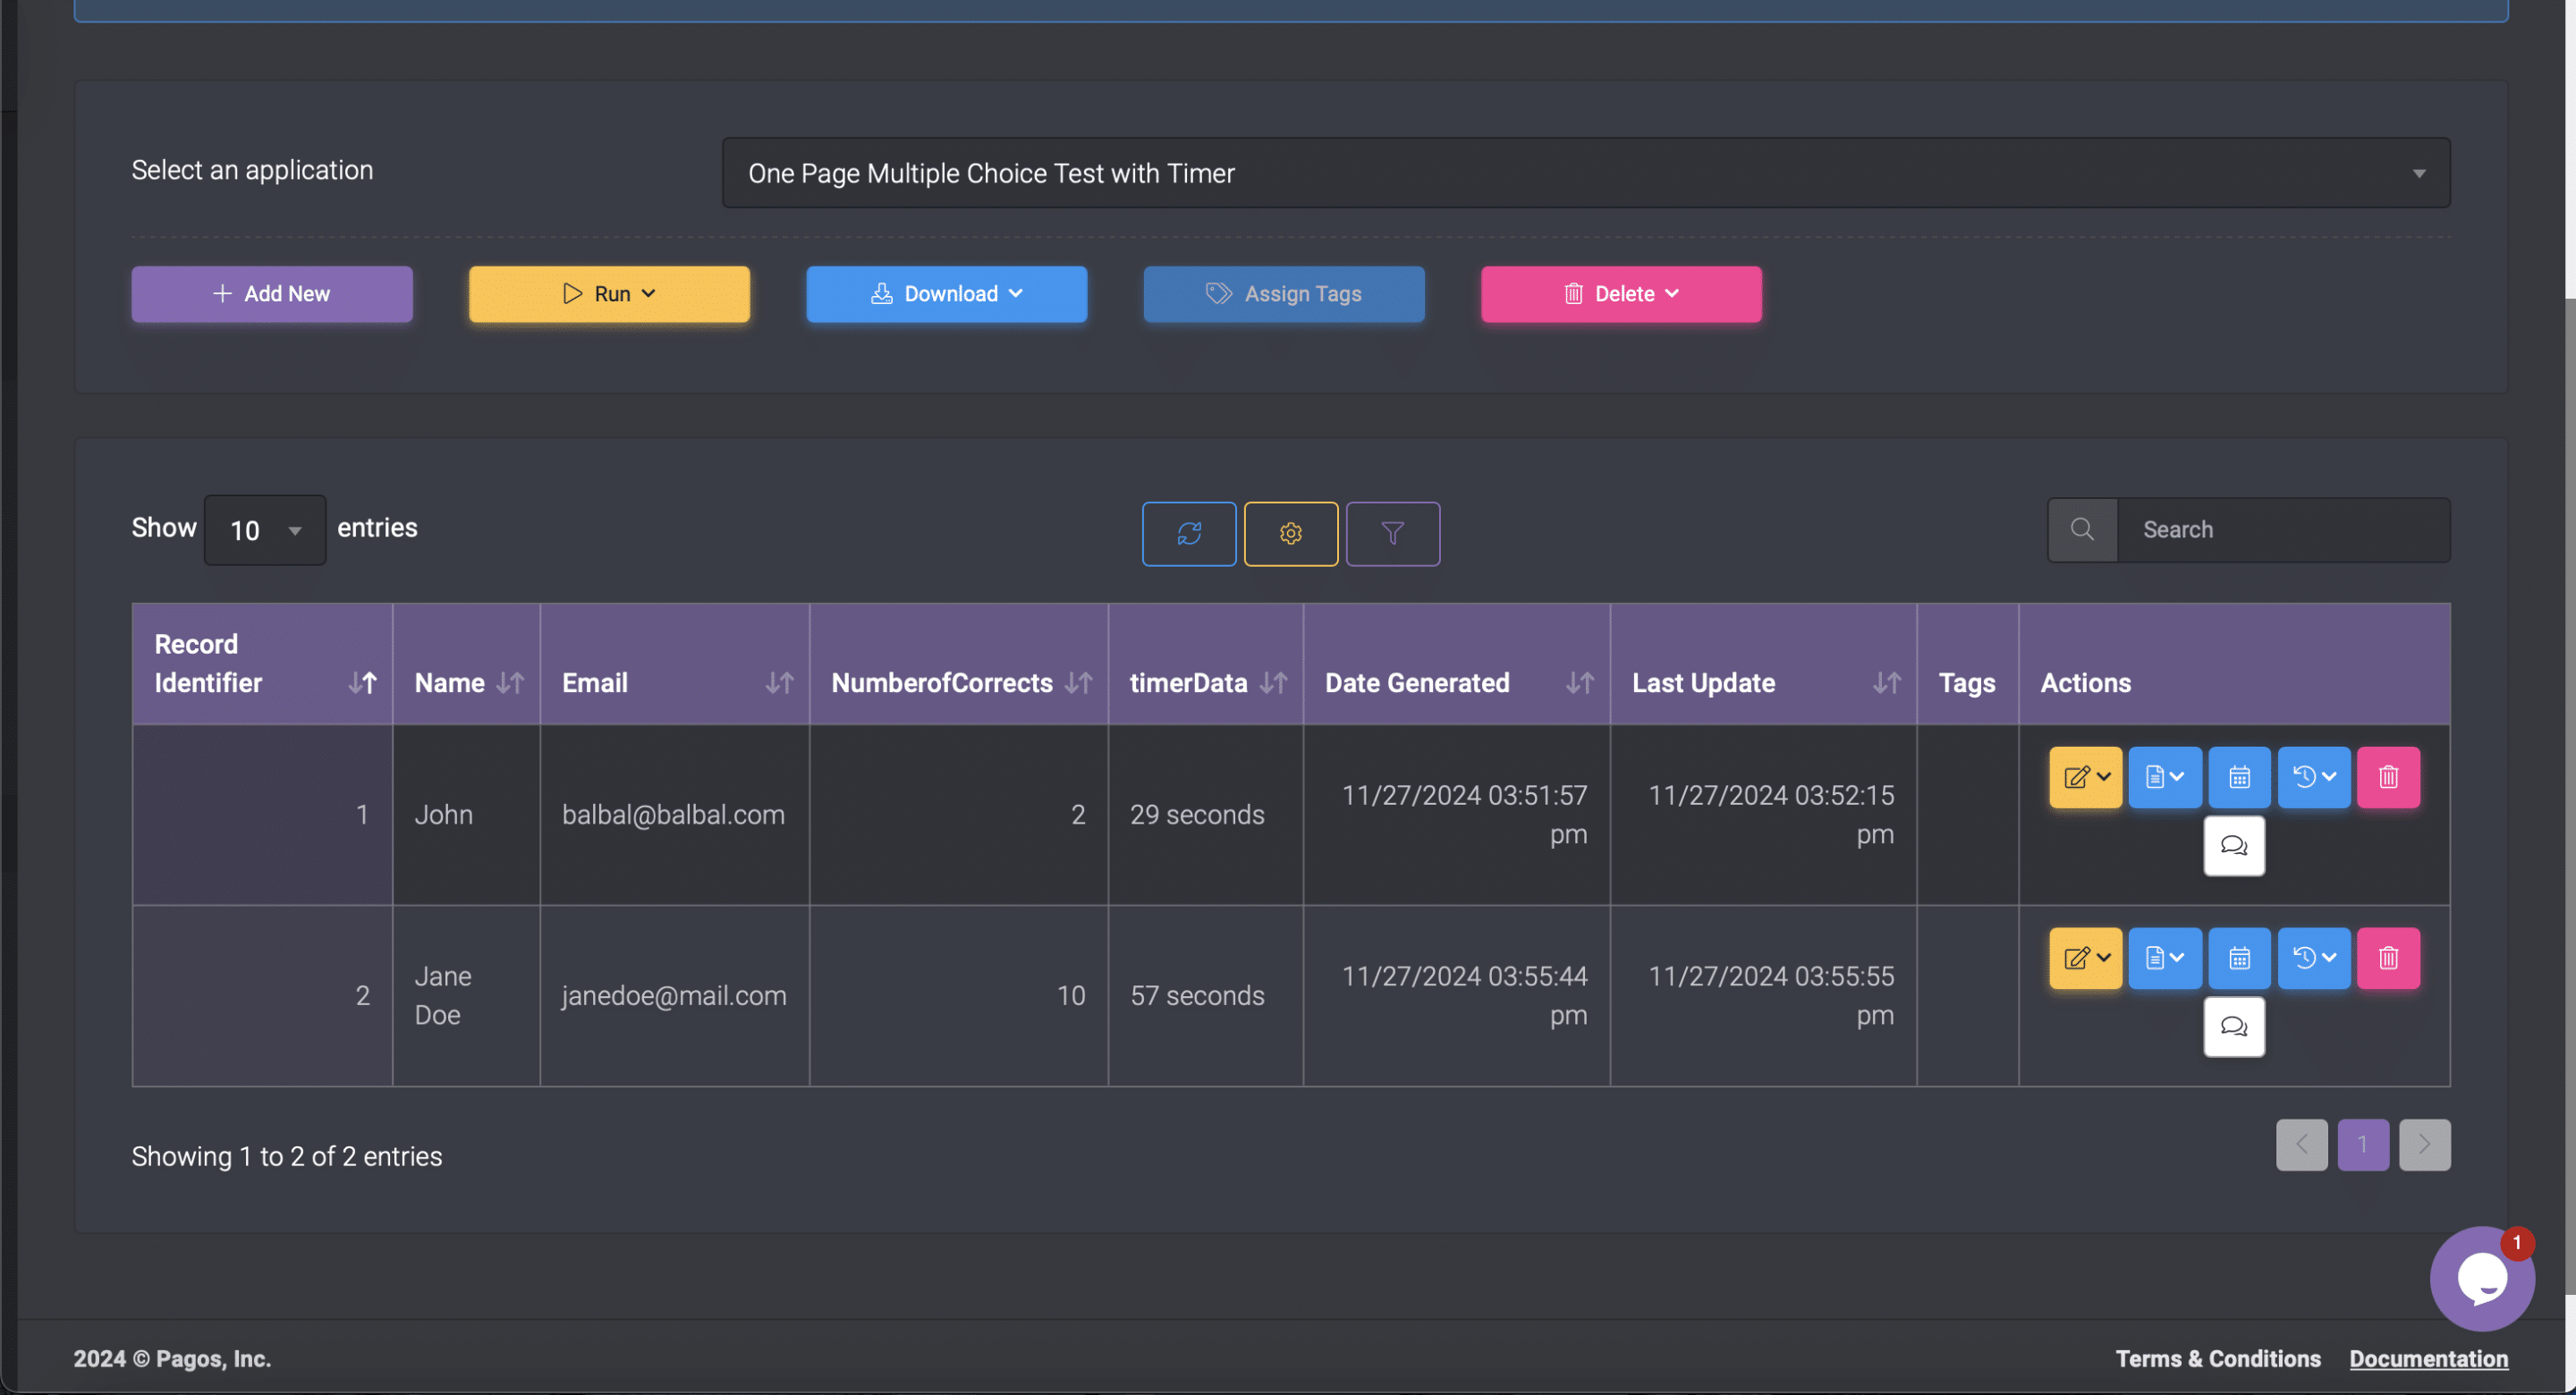Screen dimensions: 2576x1395
Task: Open the document export action on Jane Doe's row
Action: [2164, 957]
